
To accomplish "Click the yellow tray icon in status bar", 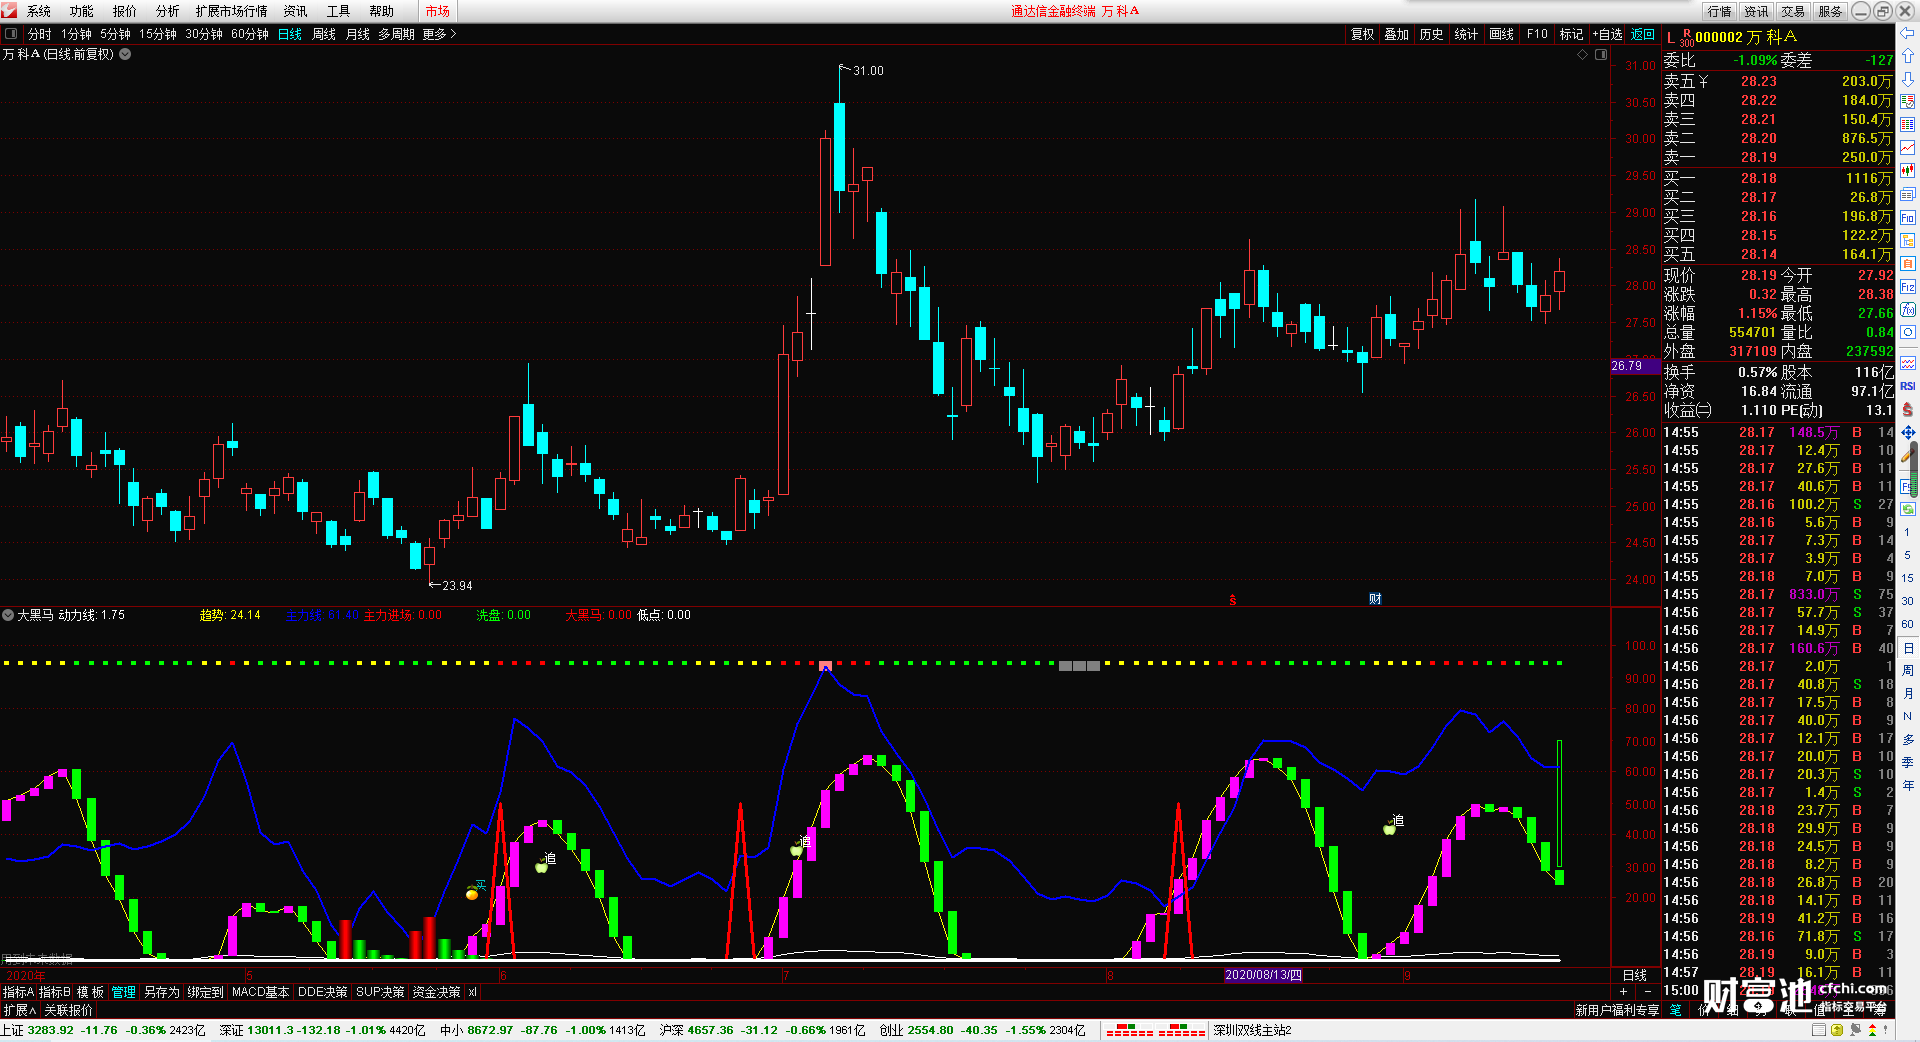I will tap(1837, 1030).
